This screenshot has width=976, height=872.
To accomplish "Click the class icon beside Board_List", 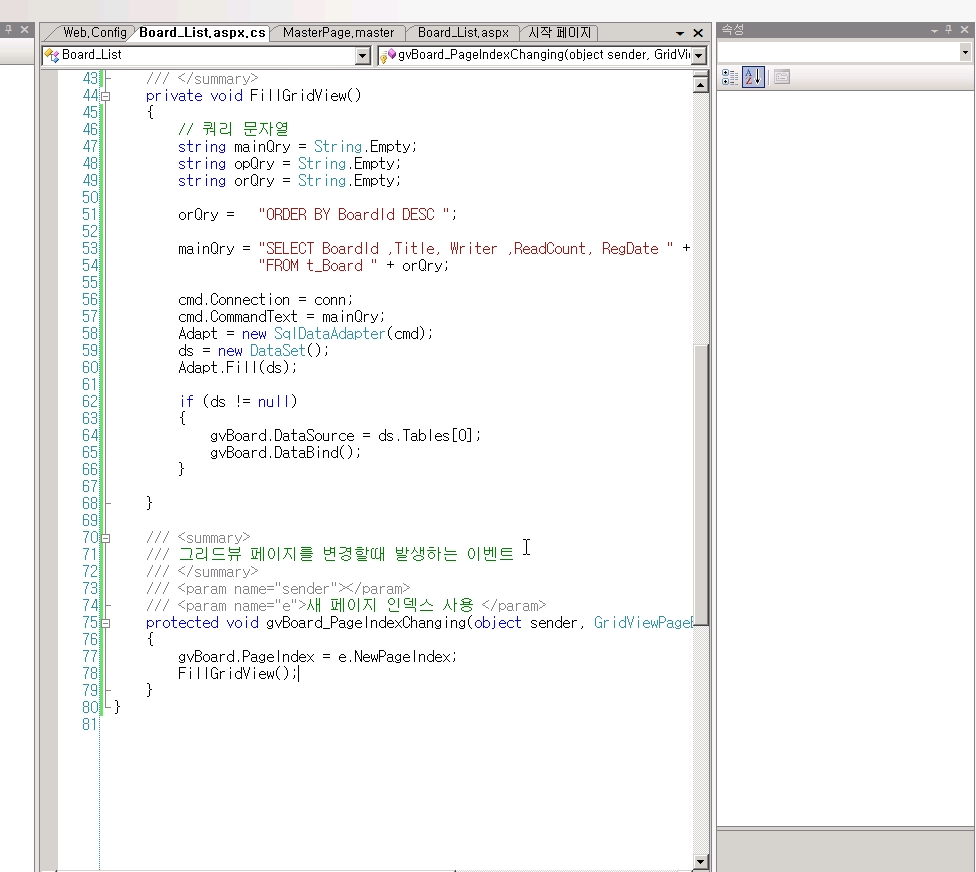I will (x=52, y=55).
